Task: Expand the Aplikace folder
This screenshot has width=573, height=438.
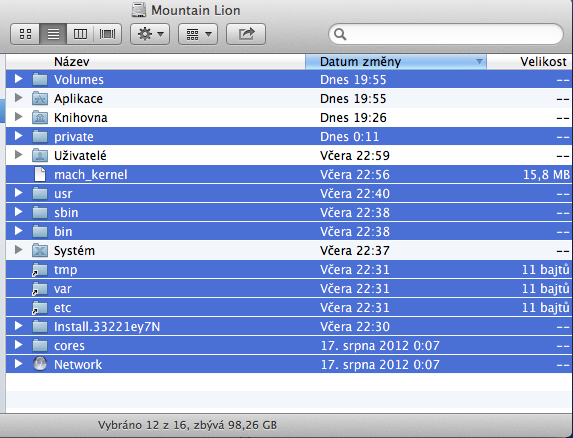Action: pos(18,98)
